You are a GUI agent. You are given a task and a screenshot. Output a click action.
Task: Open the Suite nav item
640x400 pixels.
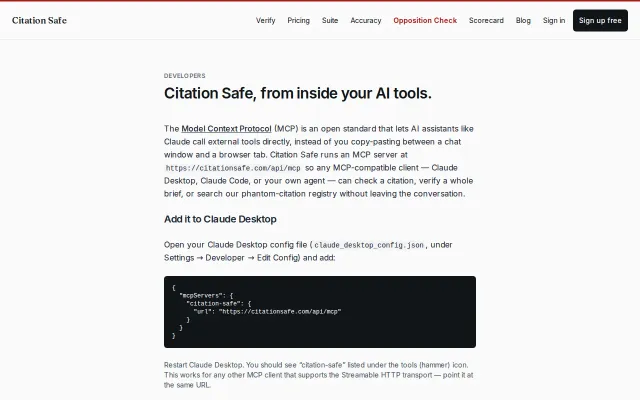point(330,20)
